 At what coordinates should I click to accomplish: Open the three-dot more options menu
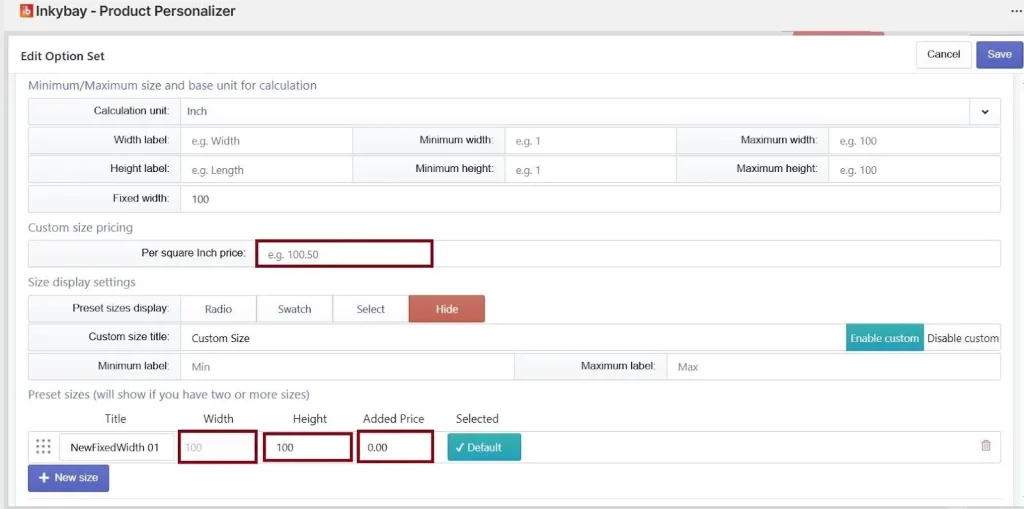click(x=1016, y=12)
